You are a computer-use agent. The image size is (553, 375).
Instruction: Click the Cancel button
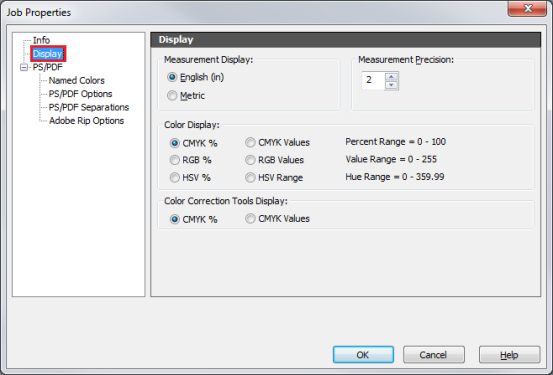point(434,355)
